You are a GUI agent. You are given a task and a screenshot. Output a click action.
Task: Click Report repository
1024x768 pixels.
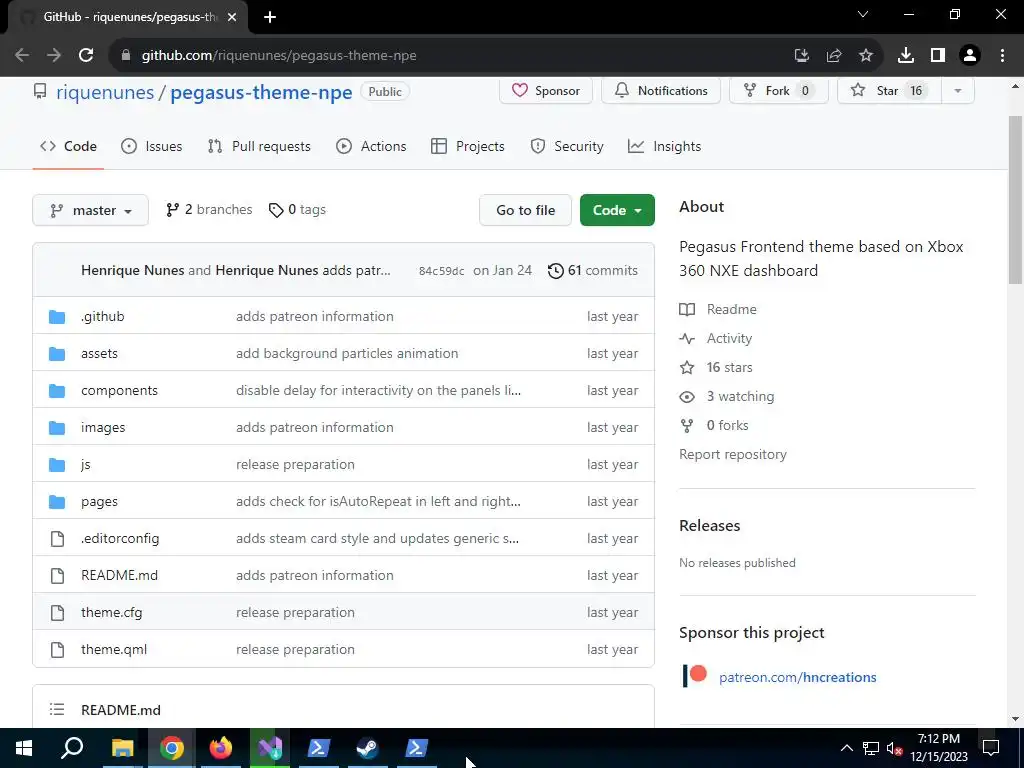tap(733, 455)
